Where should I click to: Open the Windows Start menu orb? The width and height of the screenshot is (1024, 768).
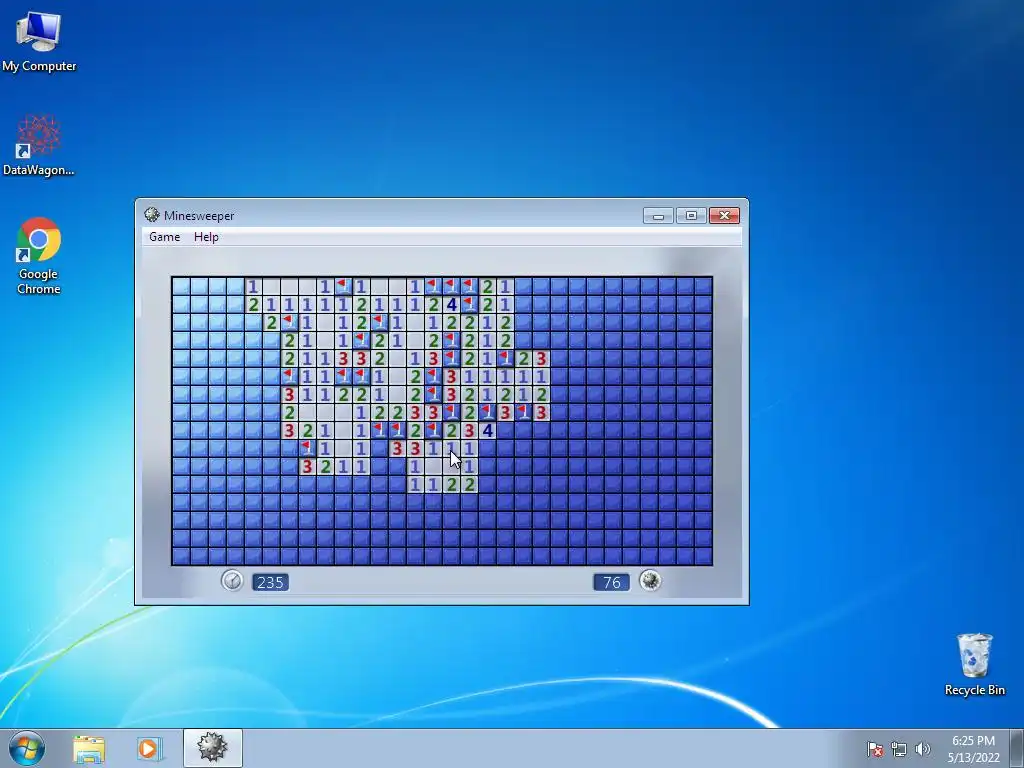pyautogui.click(x=27, y=748)
